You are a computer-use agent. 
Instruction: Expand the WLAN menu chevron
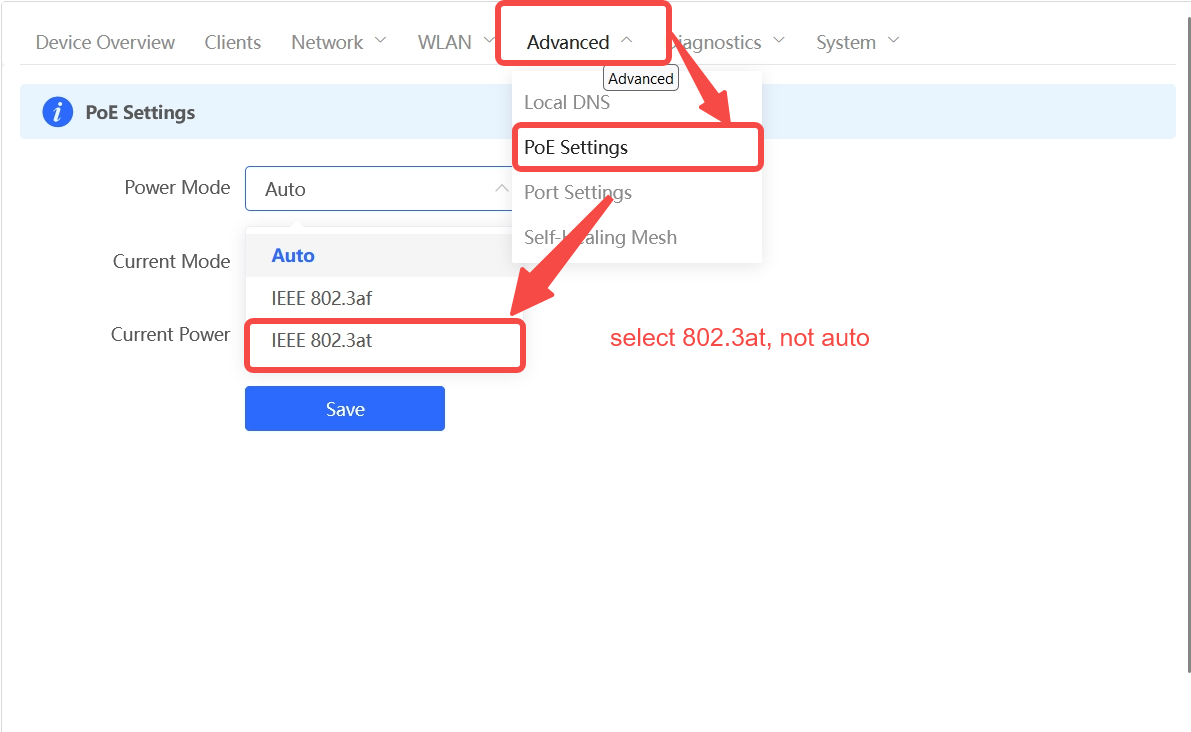point(488,41)
